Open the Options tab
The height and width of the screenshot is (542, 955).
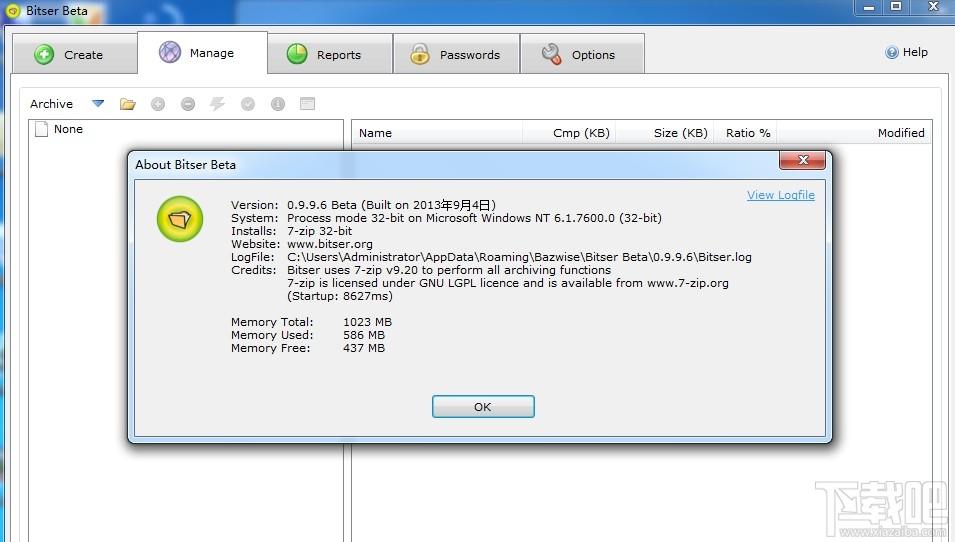[x=582, y=54]
